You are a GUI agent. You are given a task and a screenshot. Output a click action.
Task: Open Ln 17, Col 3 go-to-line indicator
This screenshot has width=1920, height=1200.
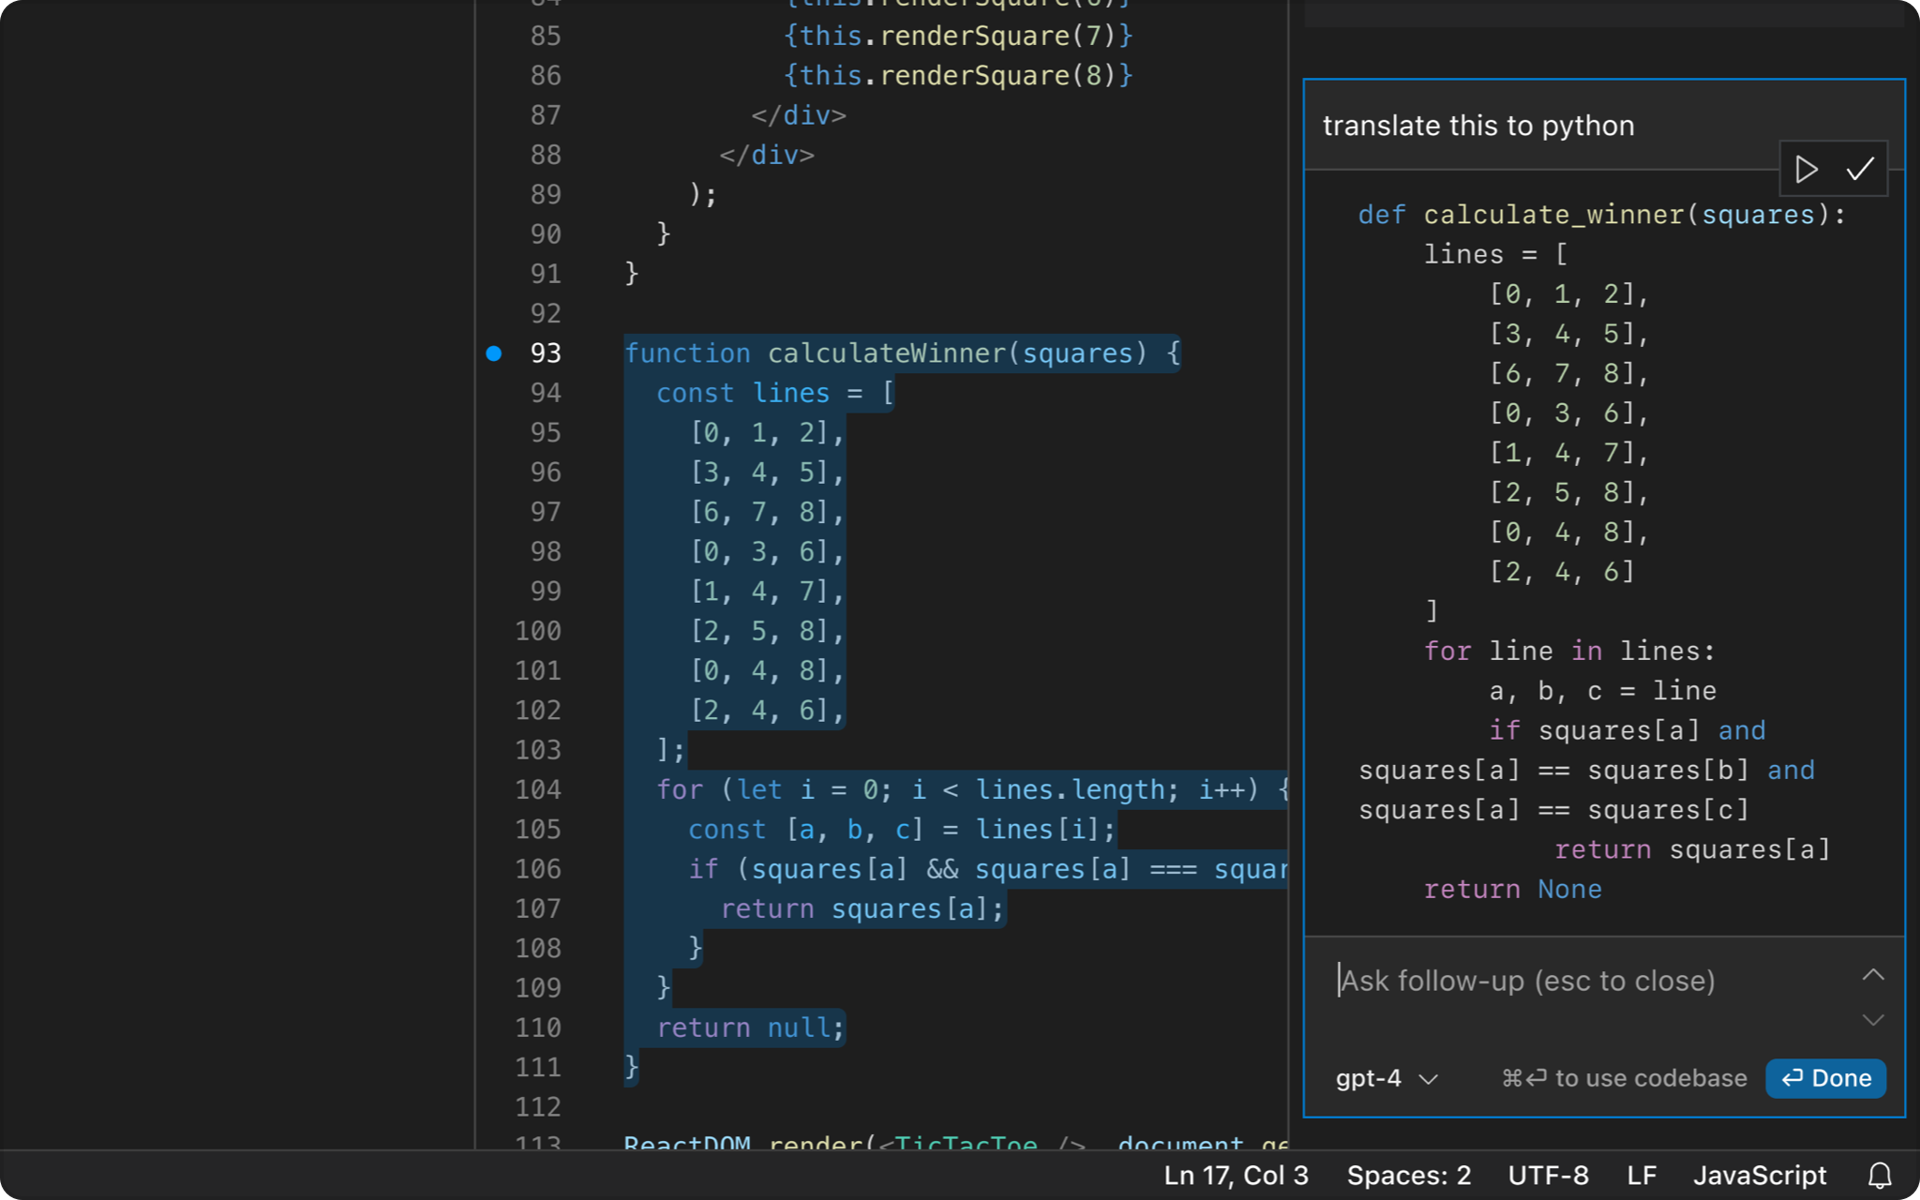point(1236,1175)
